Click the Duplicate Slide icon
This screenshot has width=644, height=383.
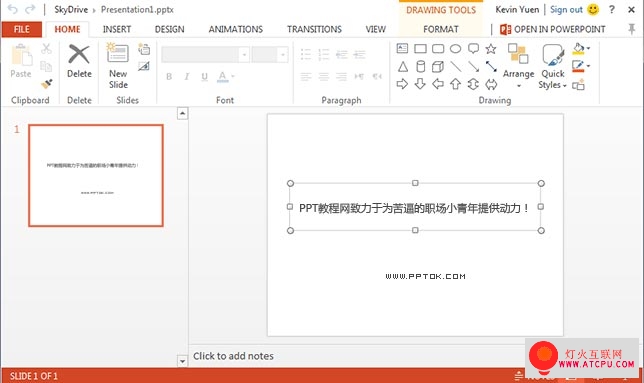(144, 49)
